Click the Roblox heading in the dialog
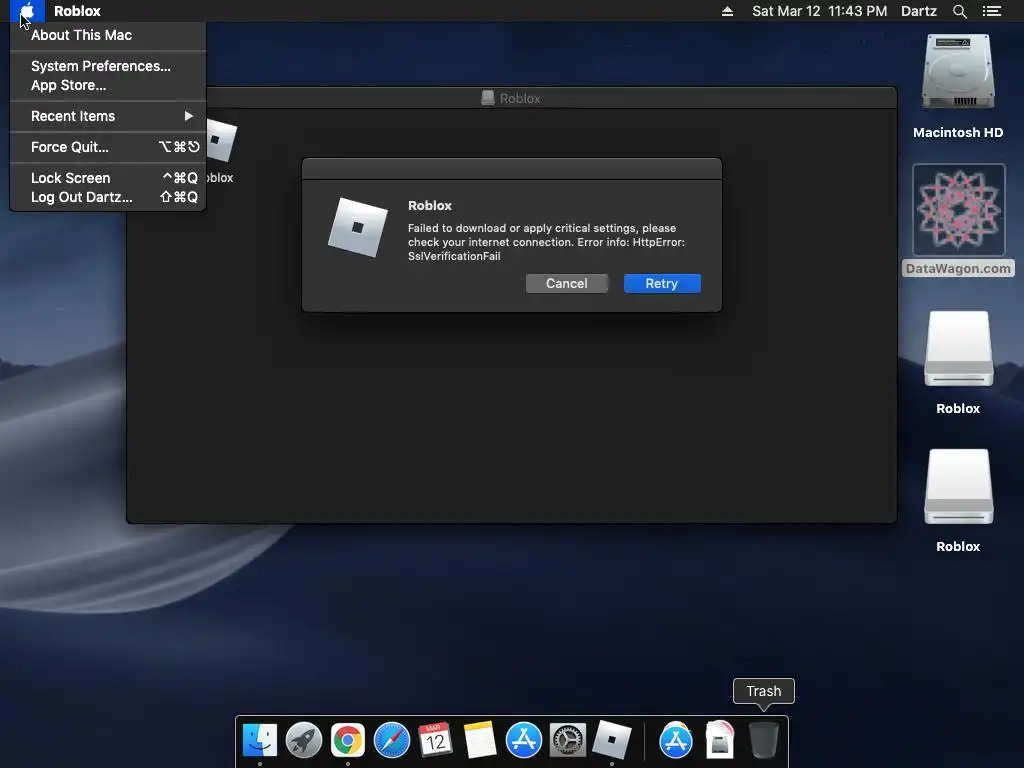1024x768 pixels. pyautogui.click(x=430, y=205)
